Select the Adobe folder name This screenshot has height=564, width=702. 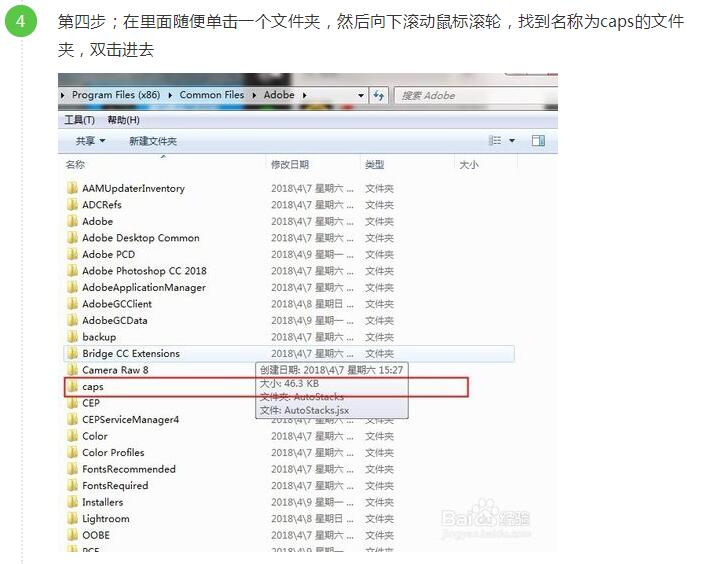(x=98, y=222)
